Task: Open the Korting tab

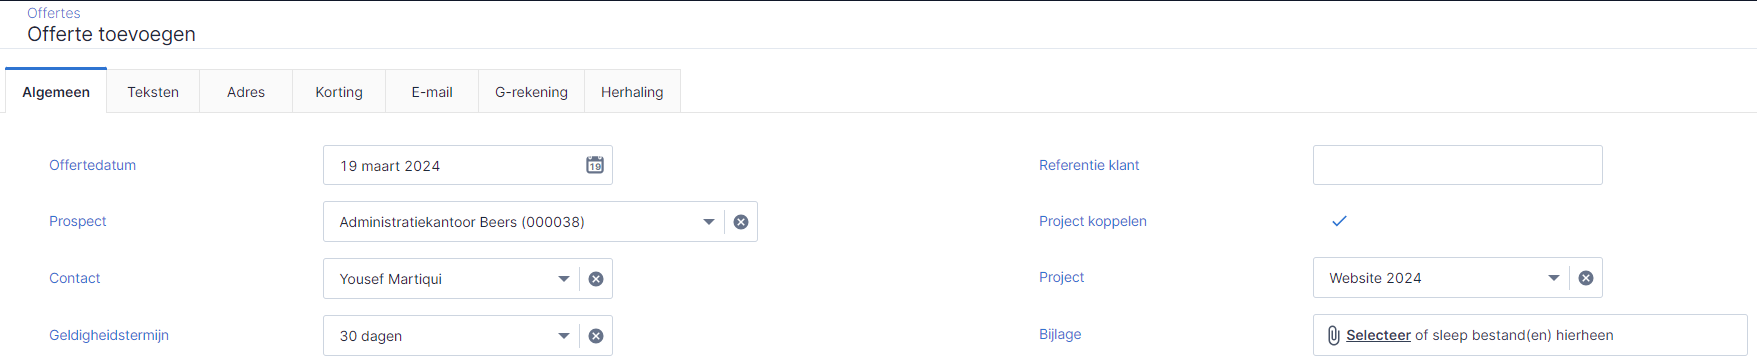Action: pyautogui.click(x=339, y=91)
